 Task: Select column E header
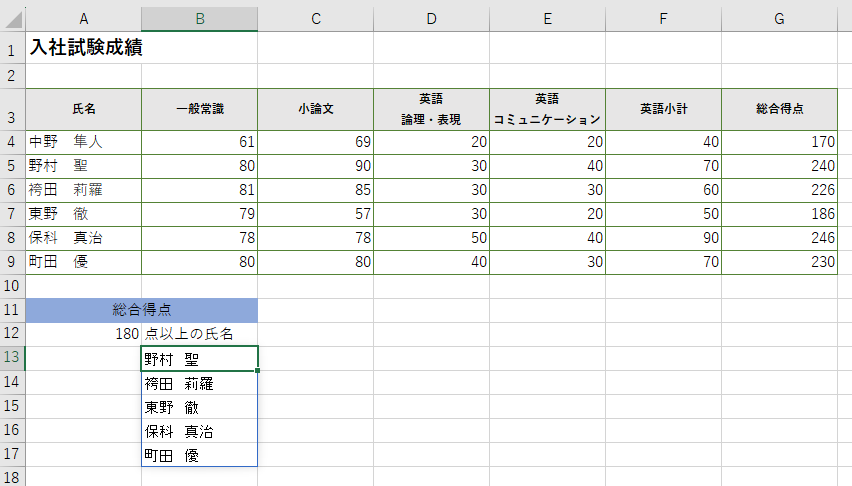click(547, 19)
